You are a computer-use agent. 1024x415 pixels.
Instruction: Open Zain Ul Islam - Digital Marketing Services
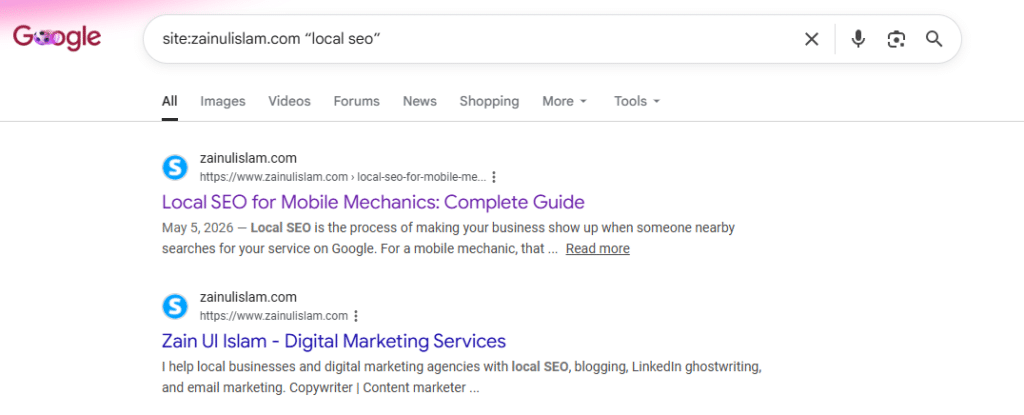pos(334,340)
